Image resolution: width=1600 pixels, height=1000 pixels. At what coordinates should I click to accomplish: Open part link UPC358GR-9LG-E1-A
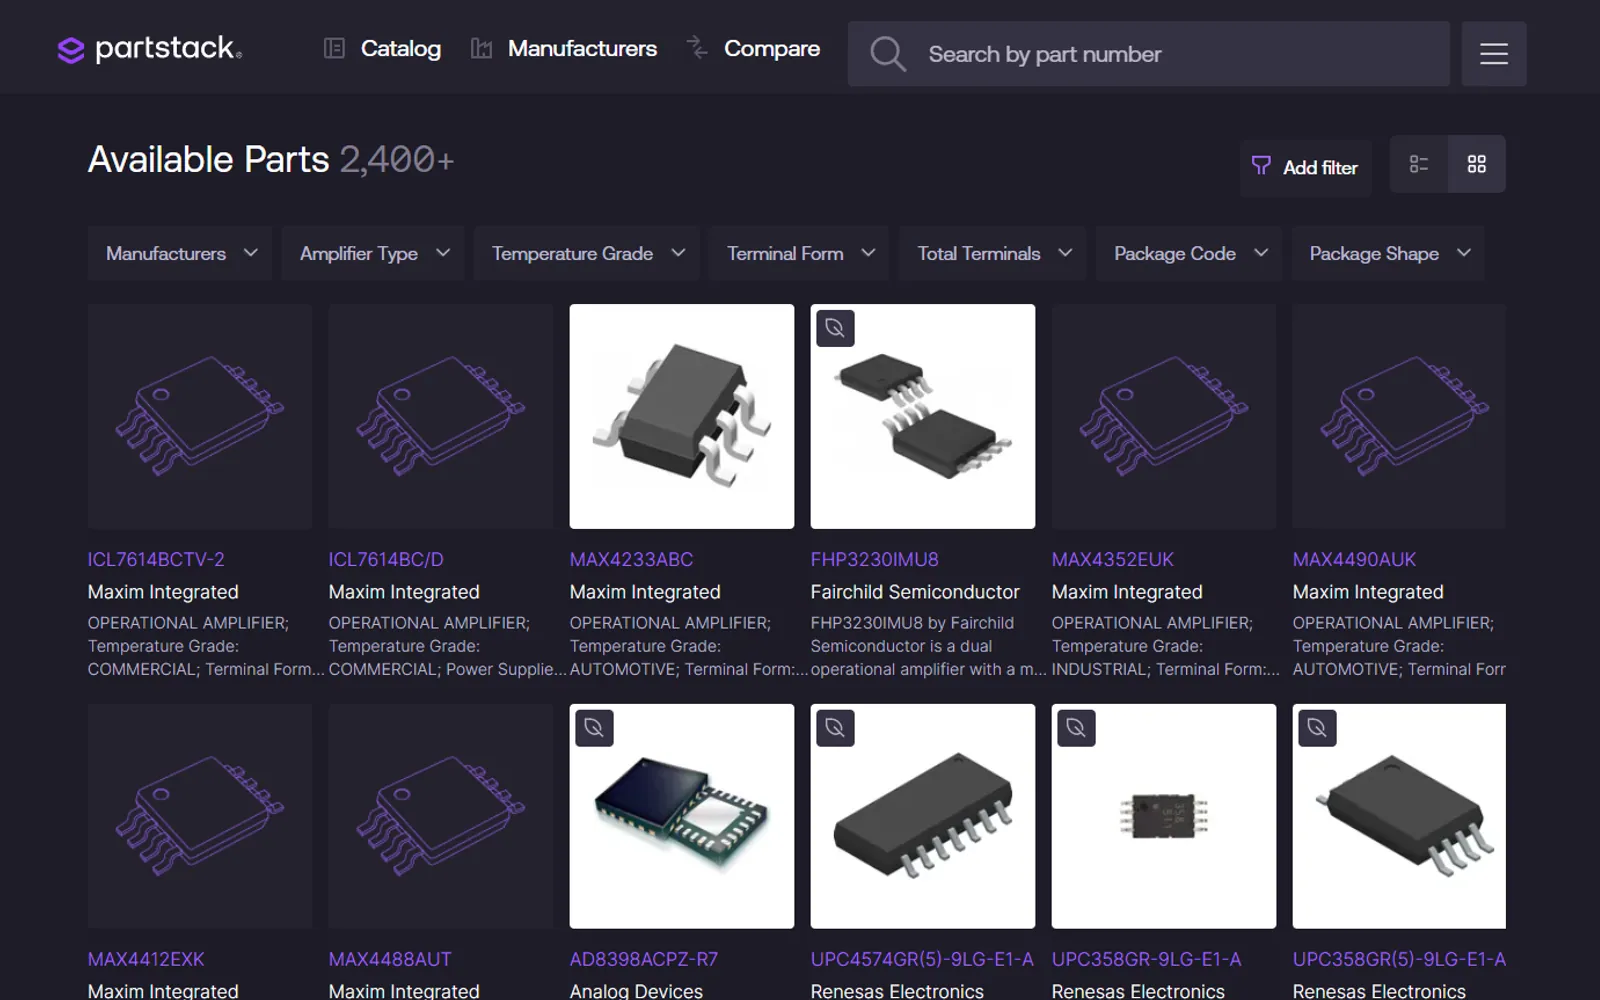point(1146,959)
